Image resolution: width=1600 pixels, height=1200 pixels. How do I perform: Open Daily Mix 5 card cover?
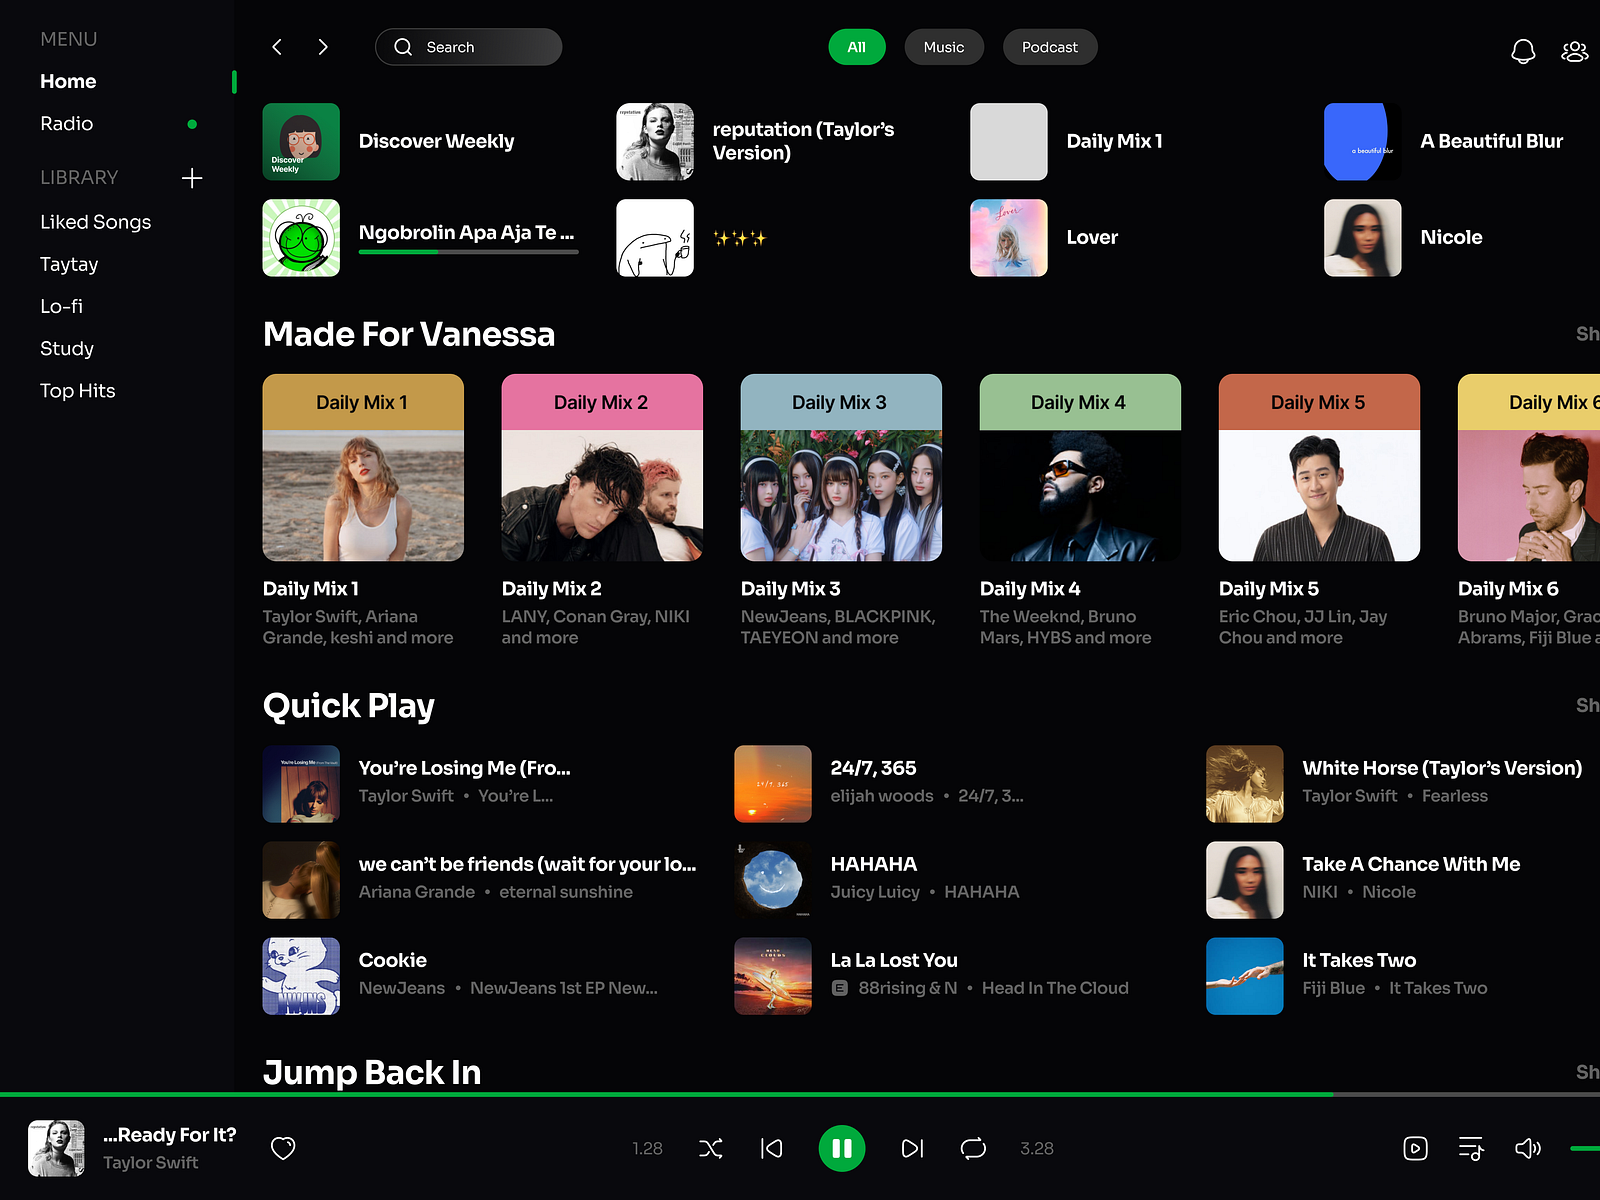[x=1319, y=467]
